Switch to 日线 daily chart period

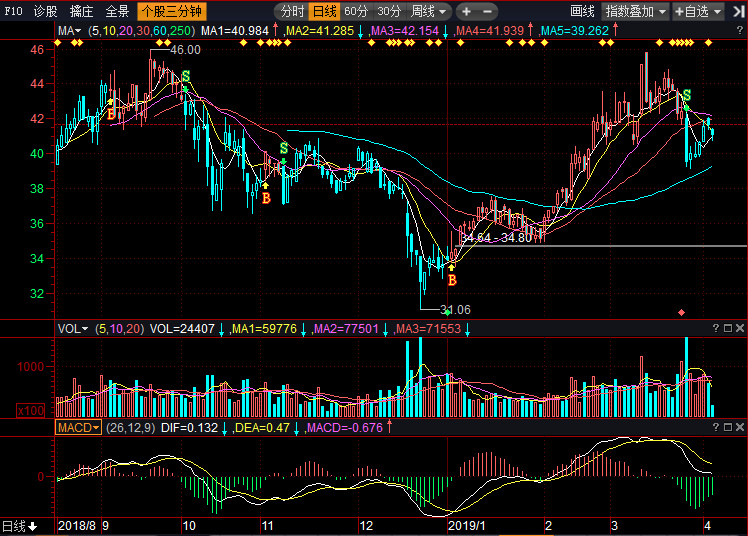324,11
